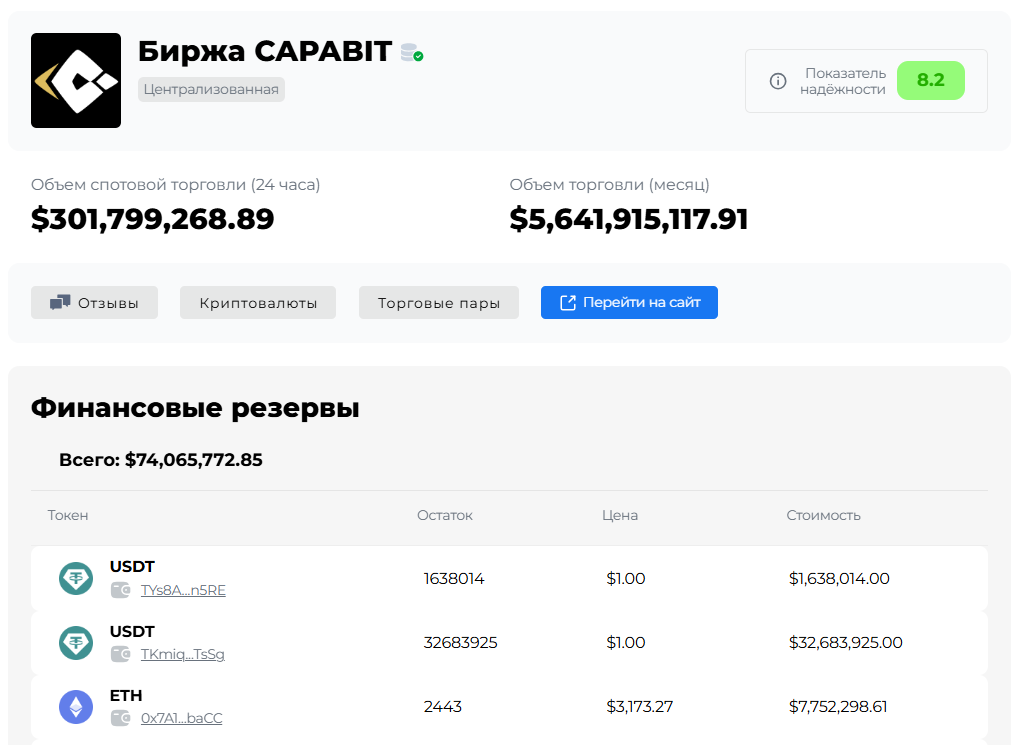The width and height of the screenshot is (1027, 745).
Task: Open wallet address TKmiq...TsSg
Action: click(183, 655)
